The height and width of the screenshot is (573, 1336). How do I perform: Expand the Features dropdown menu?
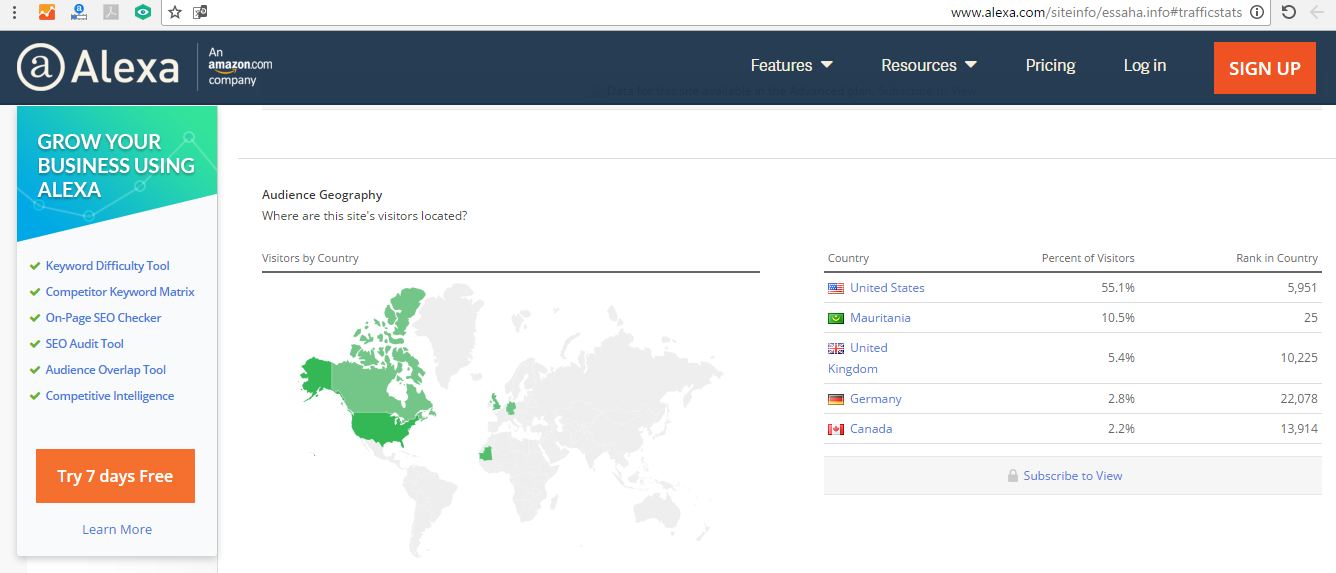[791, 65]
